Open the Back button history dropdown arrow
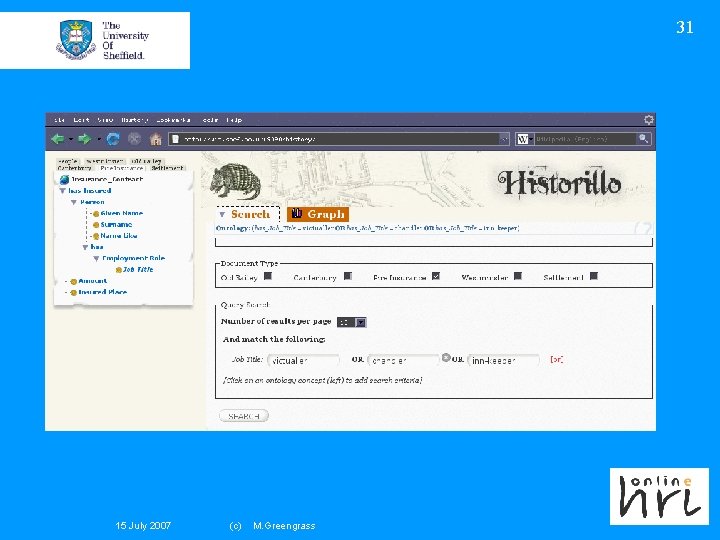The height and width of the screenshot is (540, 720). point(71,139)
